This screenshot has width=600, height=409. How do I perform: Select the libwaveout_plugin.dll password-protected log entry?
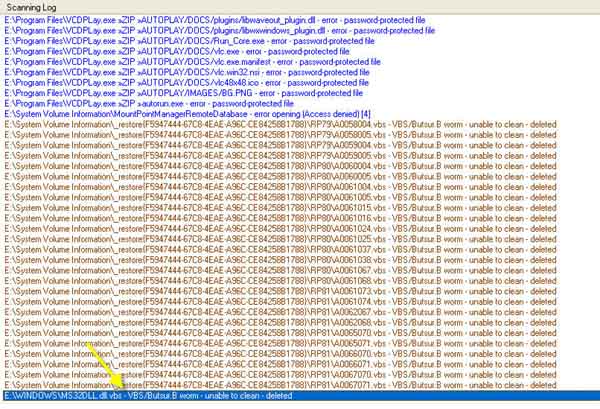215,20
